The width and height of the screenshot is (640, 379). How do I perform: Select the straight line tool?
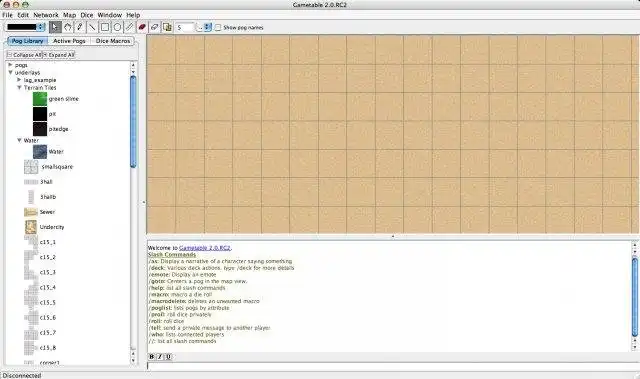(x=92, y=27)
